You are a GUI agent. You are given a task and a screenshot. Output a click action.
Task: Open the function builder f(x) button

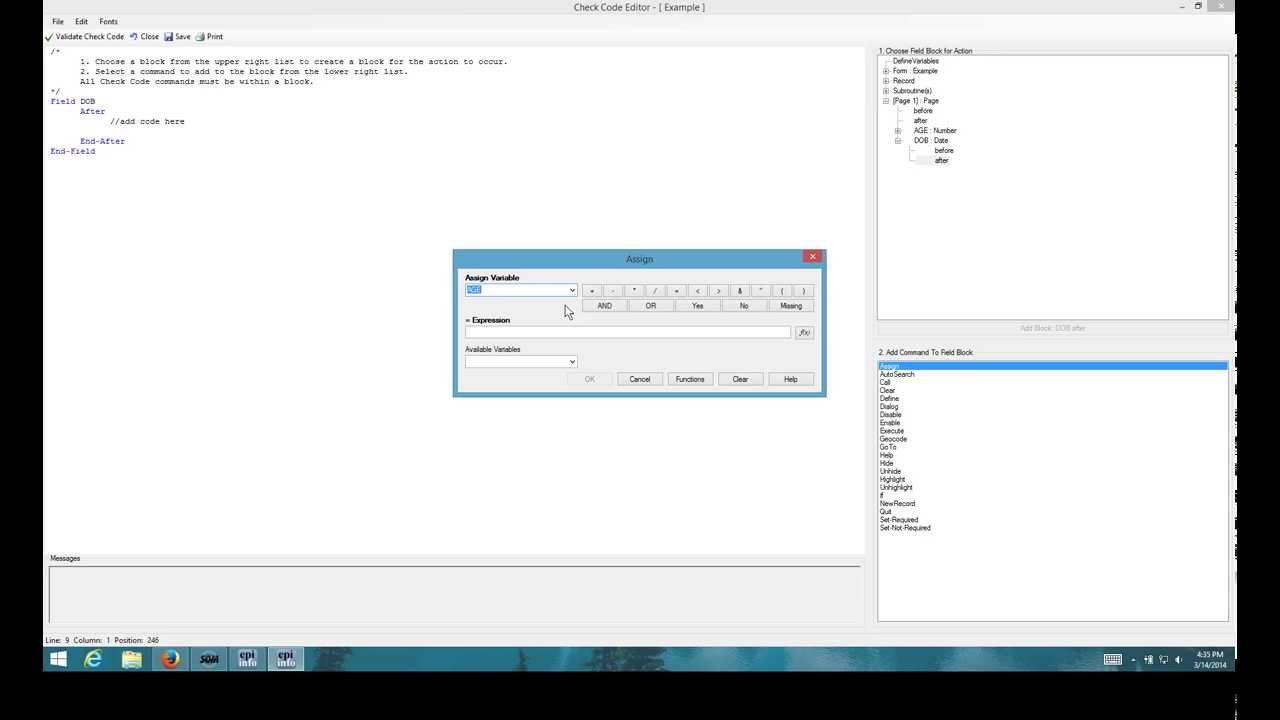[x=804, y=332]
